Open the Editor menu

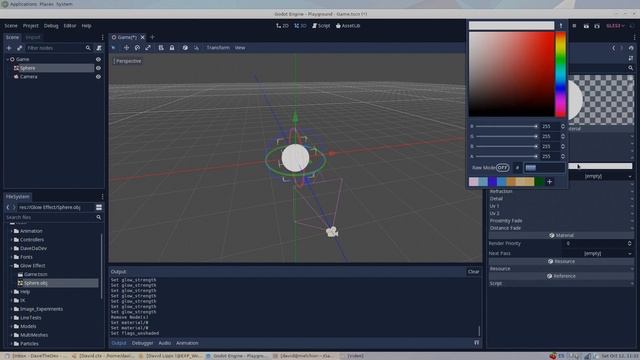[x=70, y=26]
